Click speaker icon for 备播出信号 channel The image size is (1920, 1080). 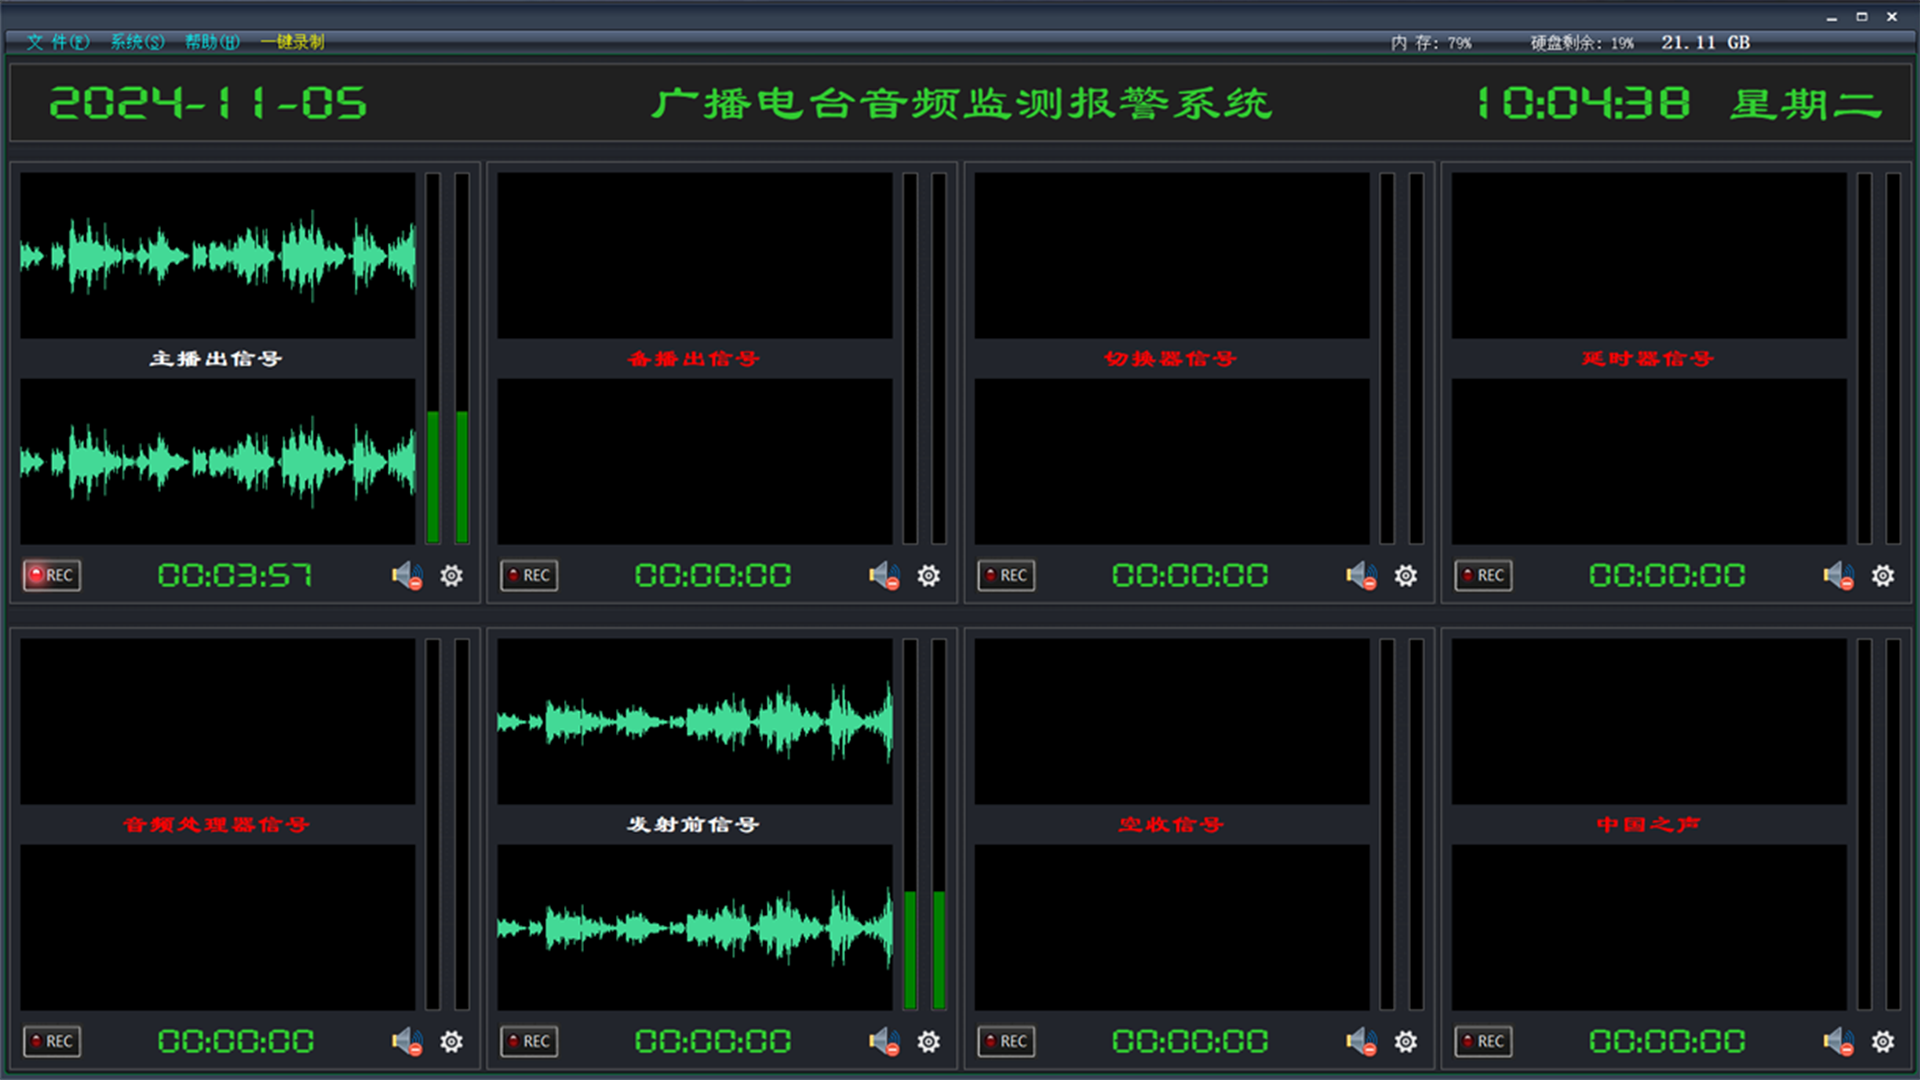[883, 576]
